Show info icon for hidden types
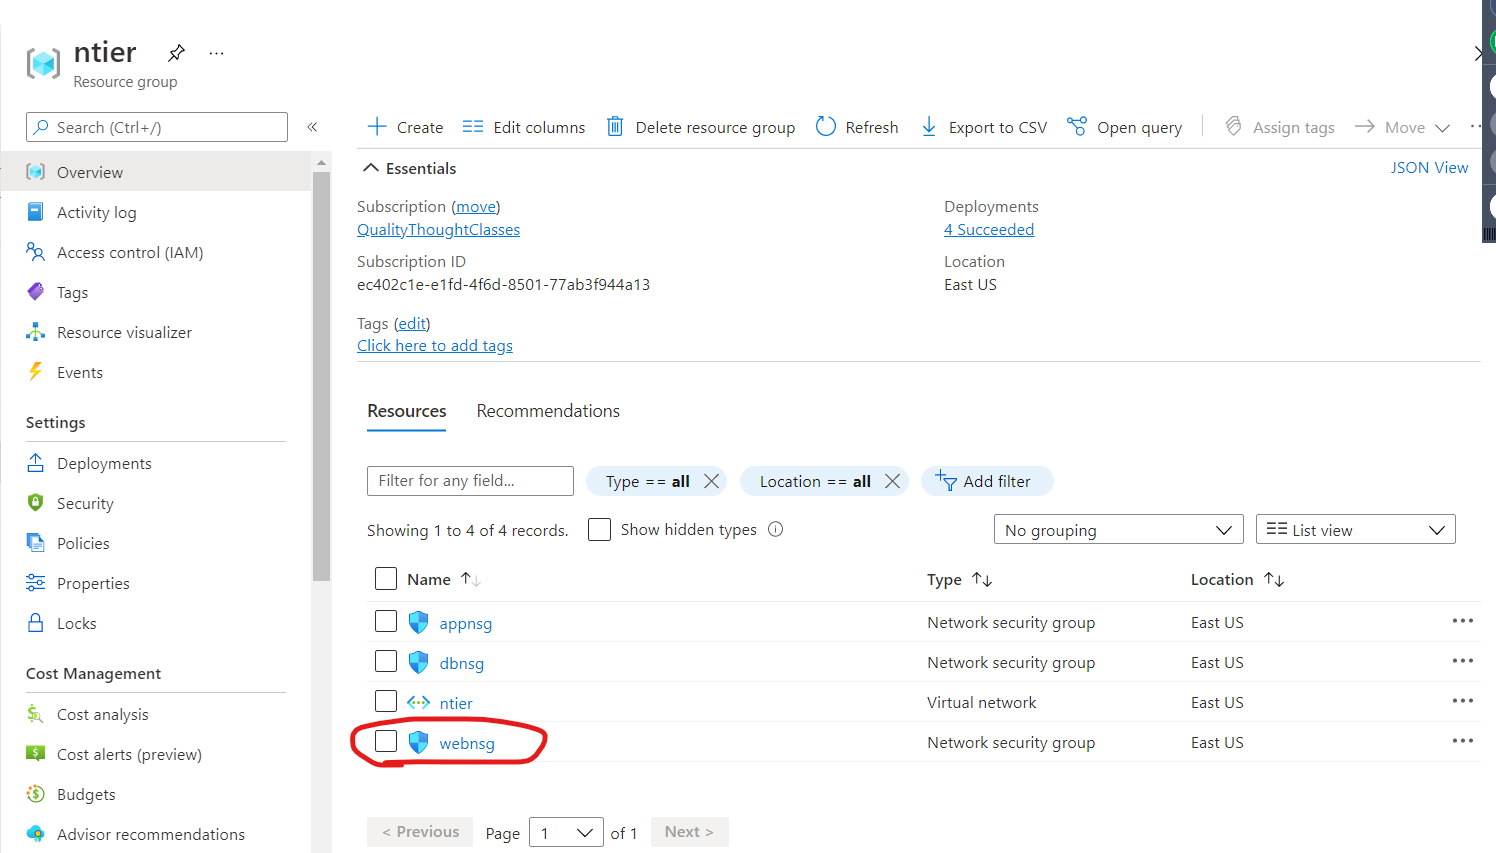Viewport: 1496px width, 853px height. pos(775,529)
